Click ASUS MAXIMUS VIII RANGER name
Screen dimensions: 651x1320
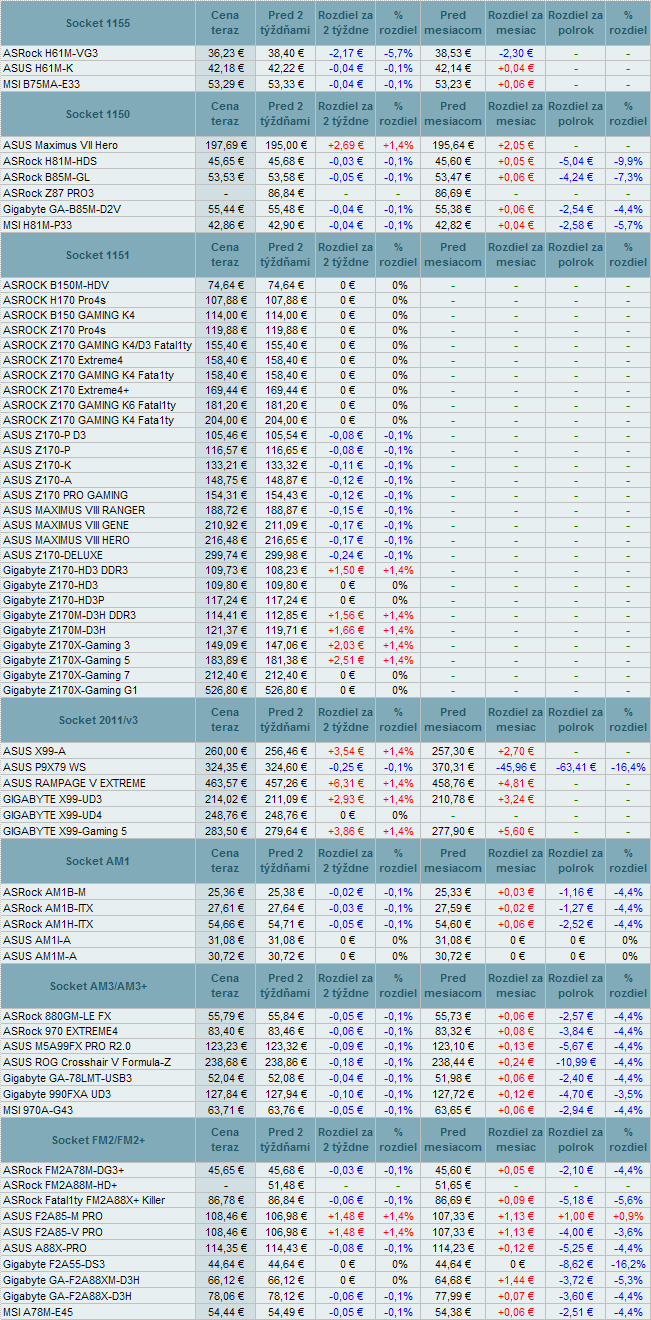point(74,510)
